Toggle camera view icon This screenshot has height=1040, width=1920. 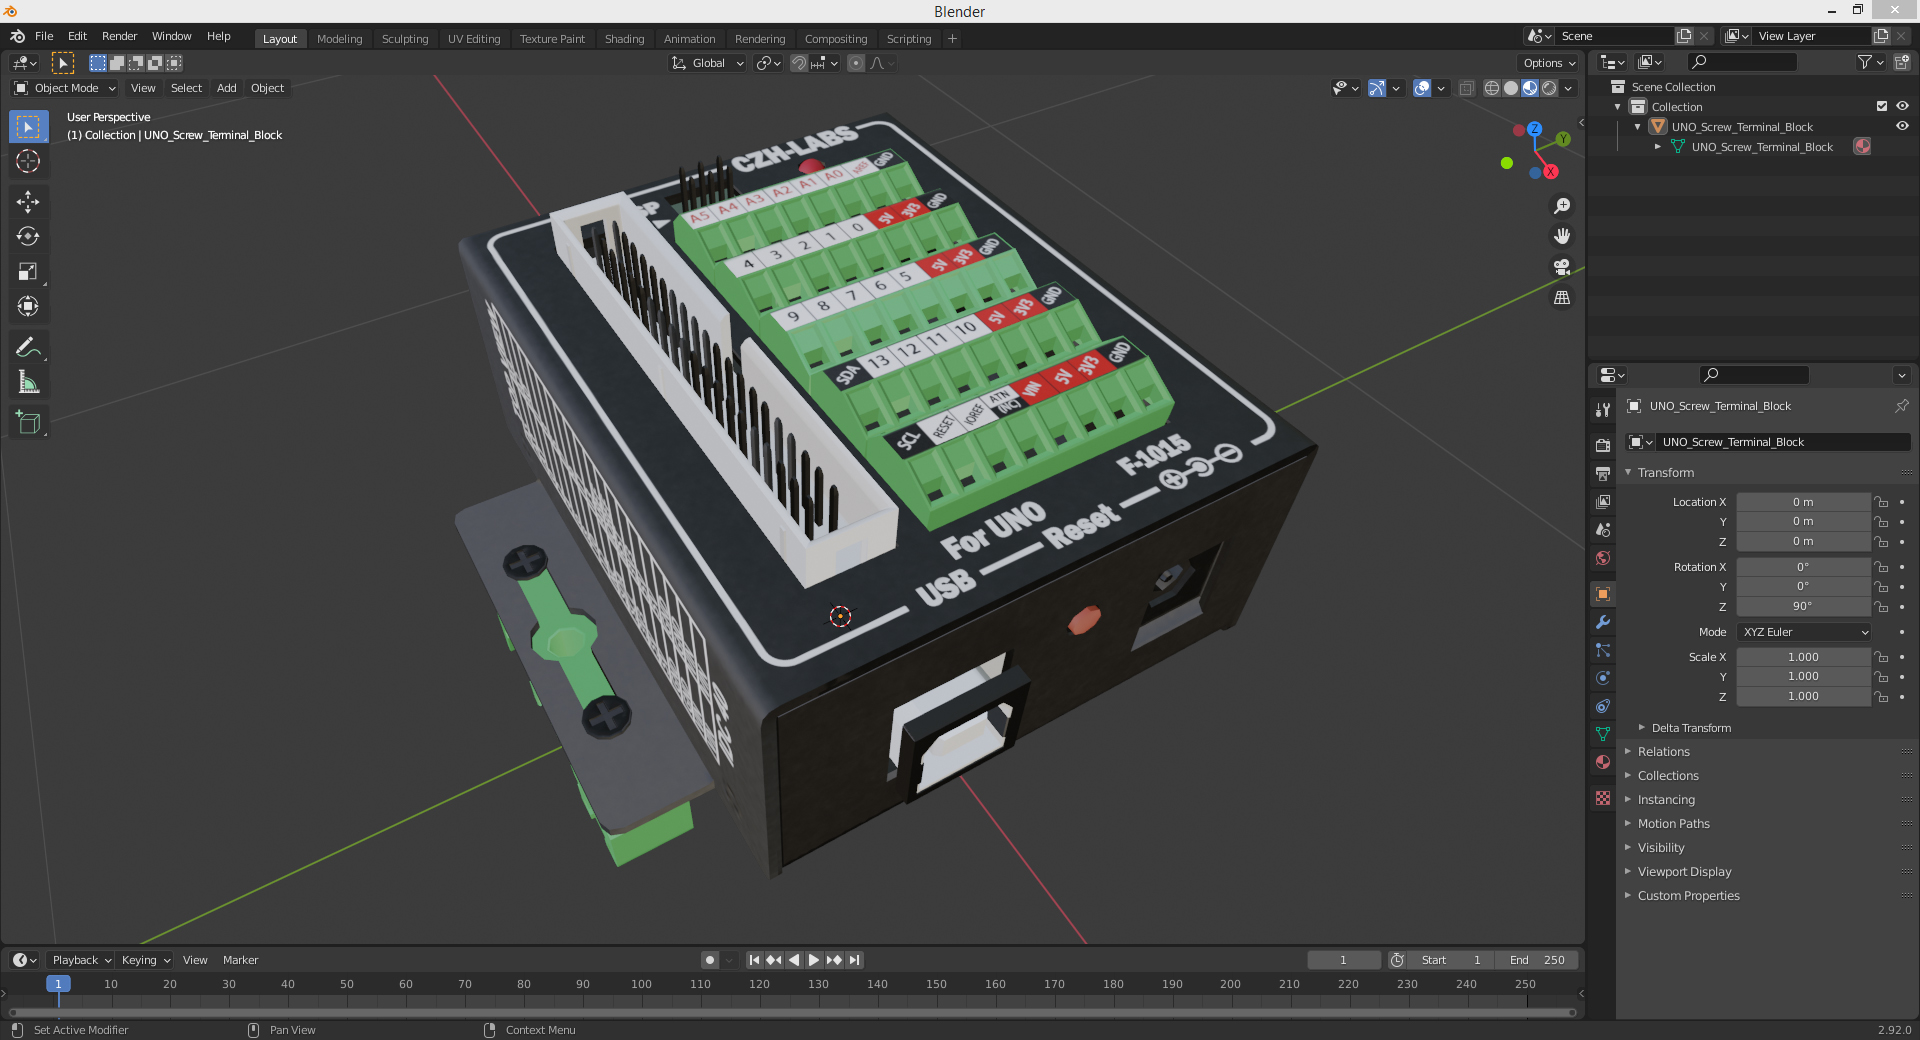pos(1561,267)
